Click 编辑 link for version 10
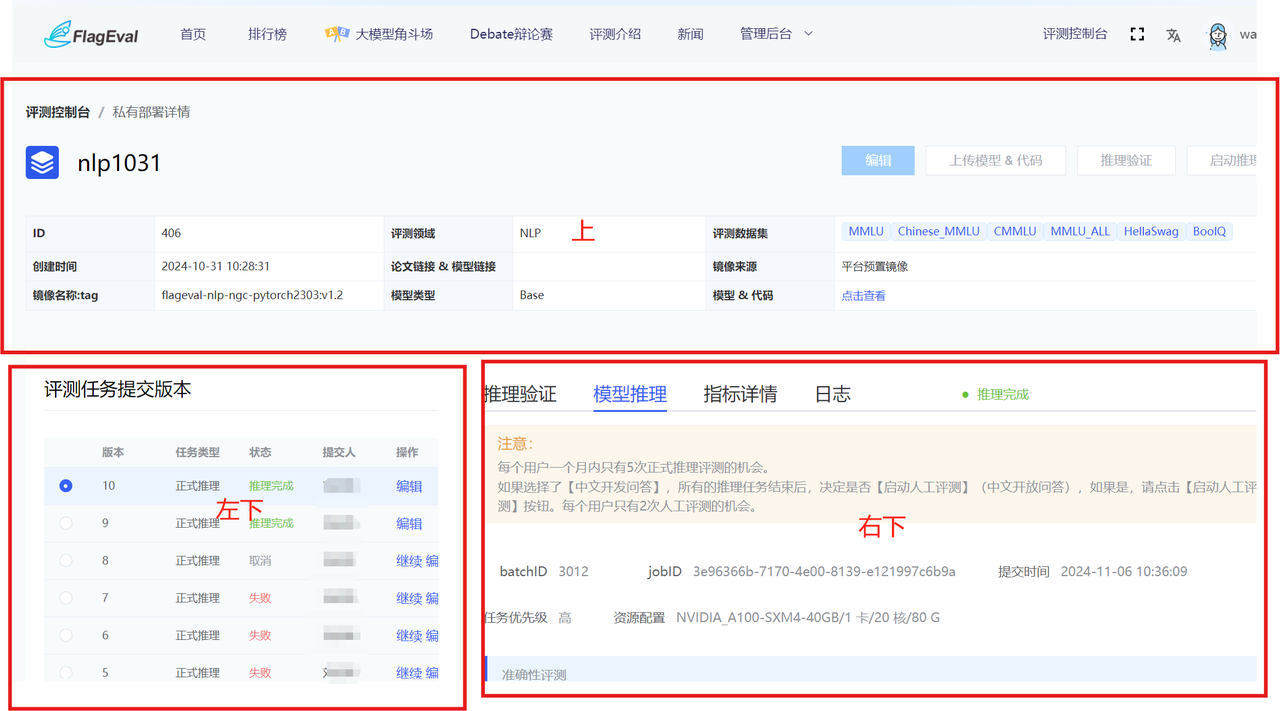 click(409, 486)
